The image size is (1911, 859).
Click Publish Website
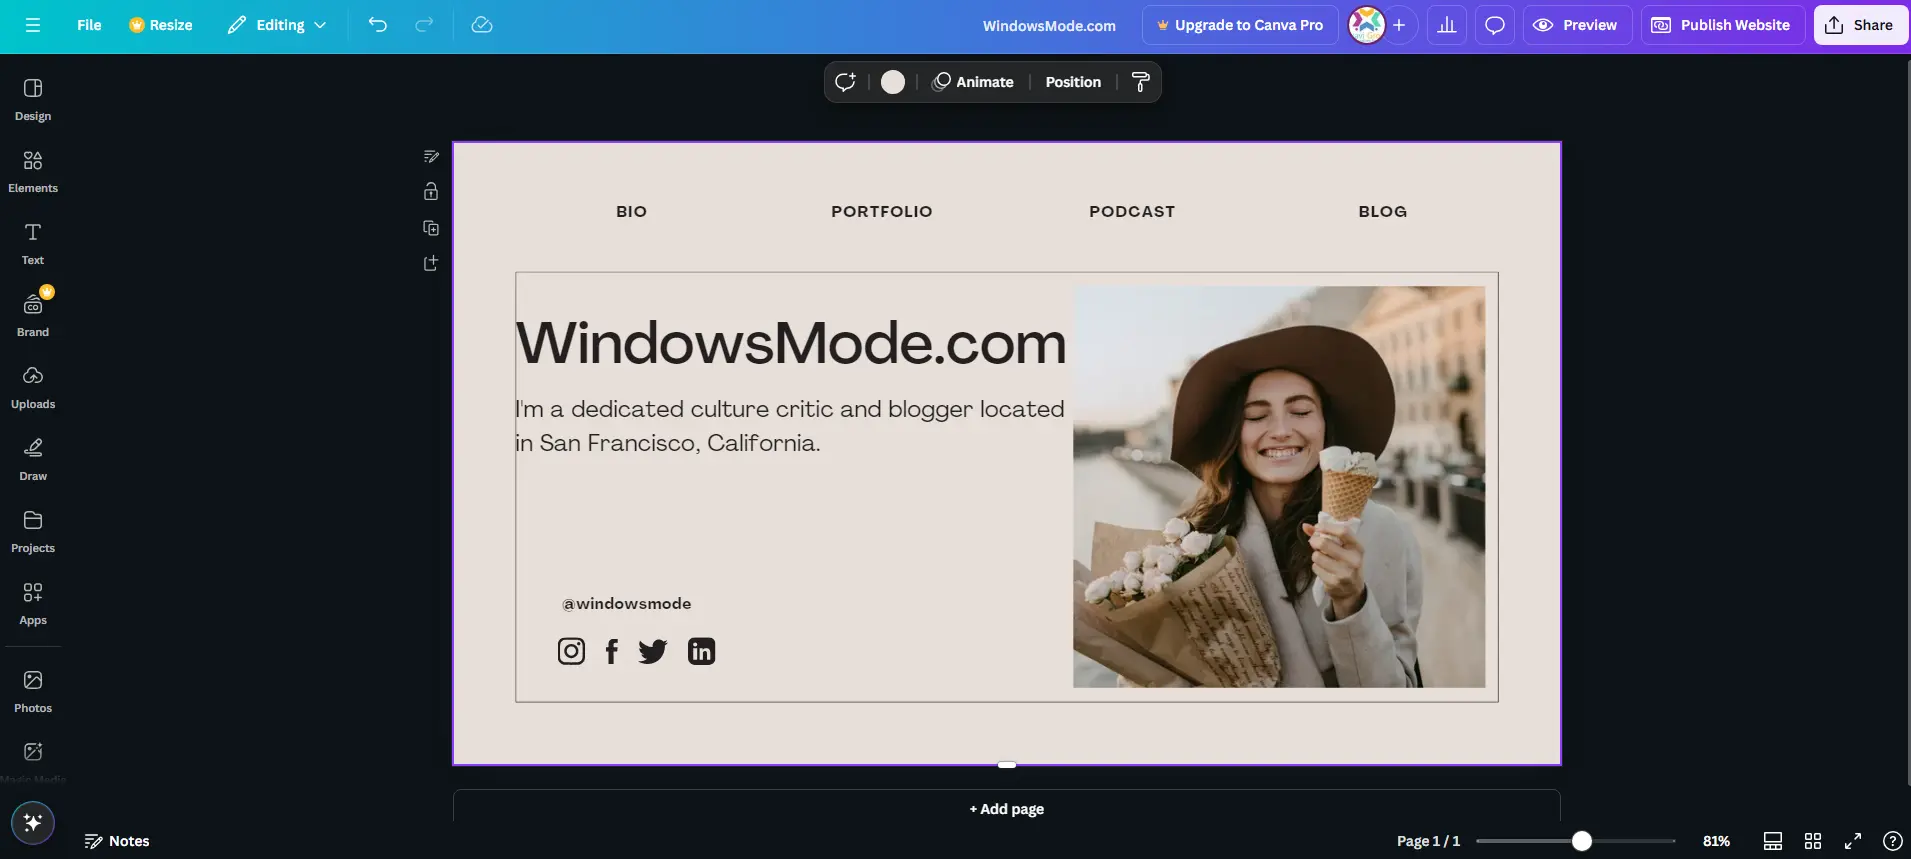1722,25
